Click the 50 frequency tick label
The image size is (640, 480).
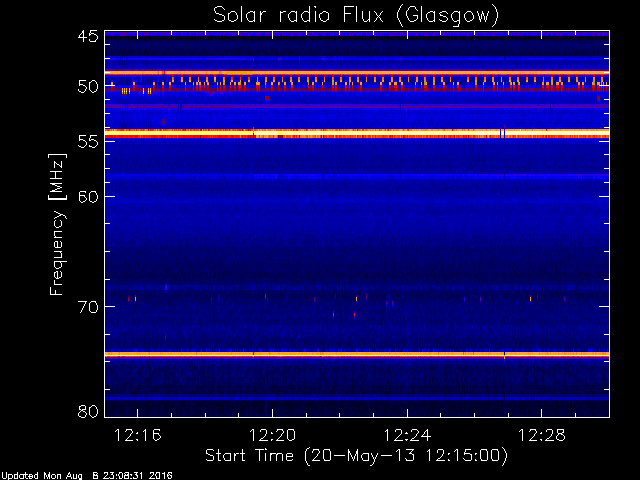tap(87, 87)
